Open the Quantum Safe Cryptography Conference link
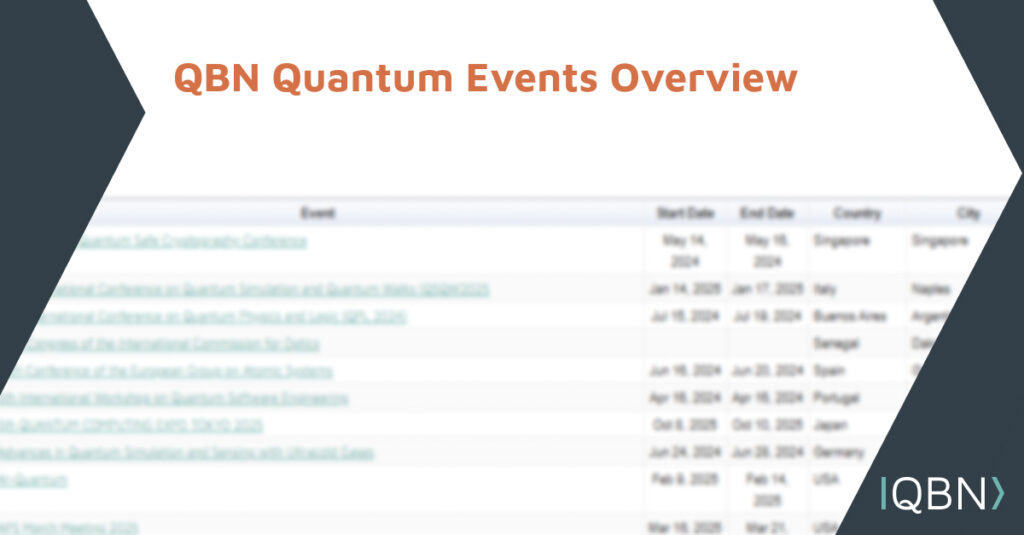This screenshot has height=535, width=1024. tap(192, 241)
